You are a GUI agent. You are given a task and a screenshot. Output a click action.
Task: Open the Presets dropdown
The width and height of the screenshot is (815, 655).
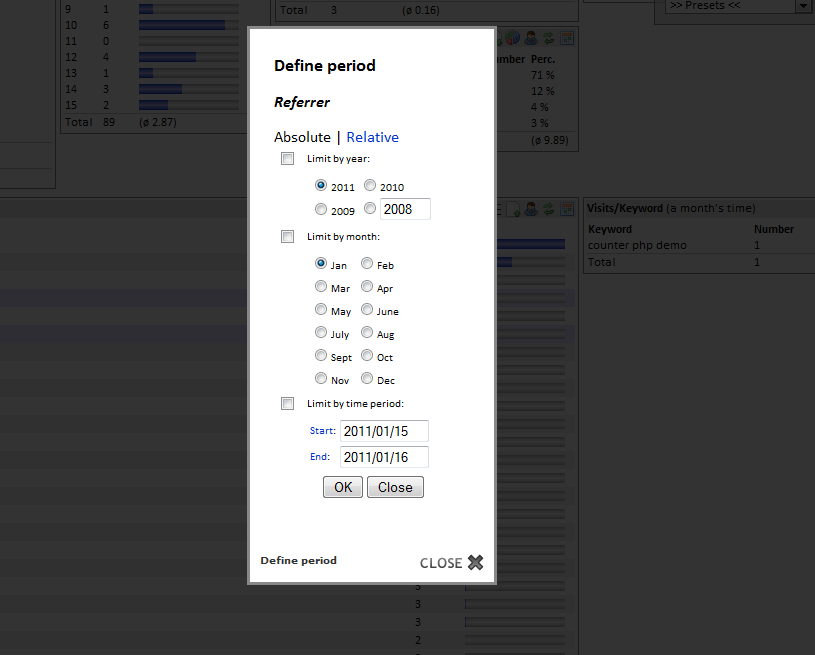(x=735, y=6)
